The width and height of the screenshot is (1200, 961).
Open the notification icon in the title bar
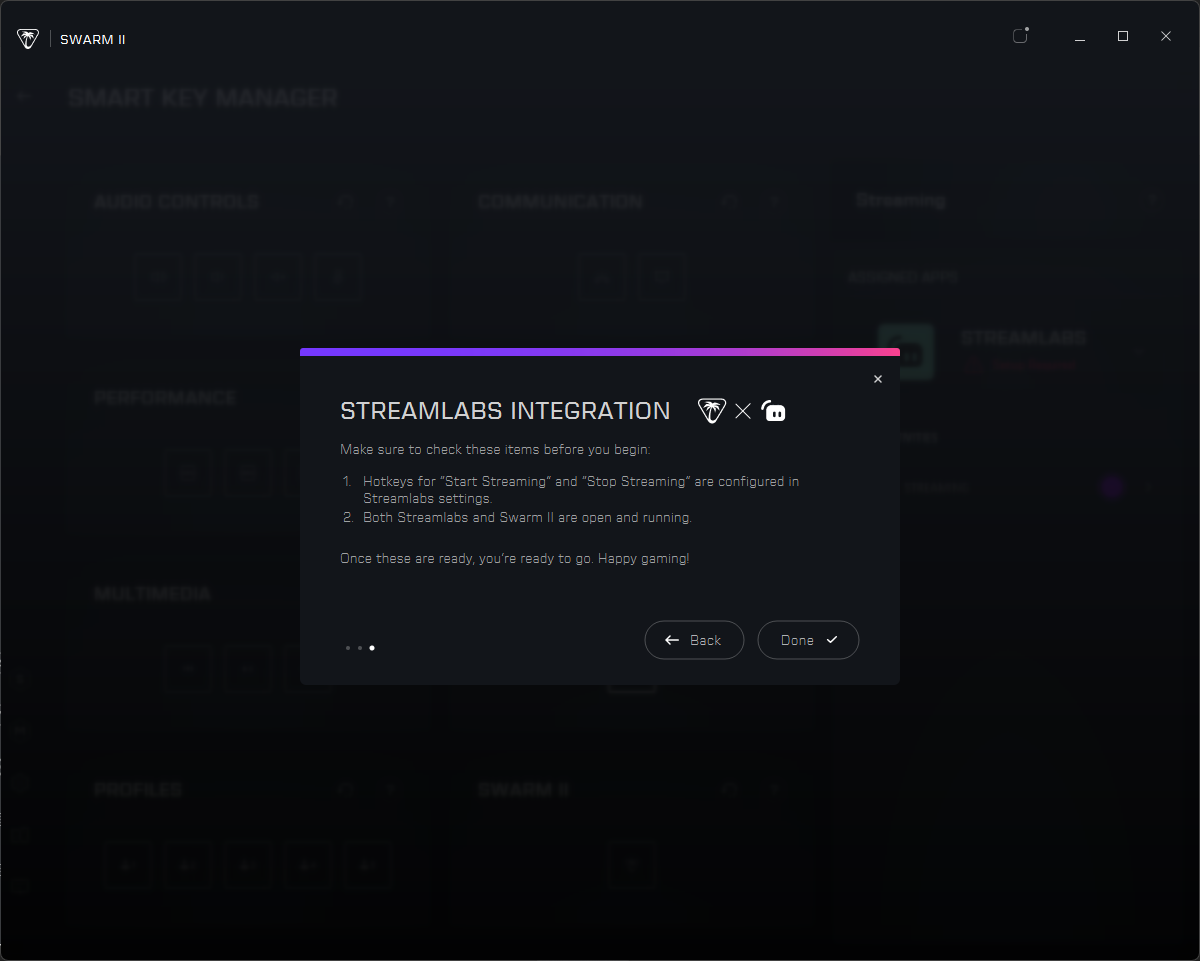1020,36
